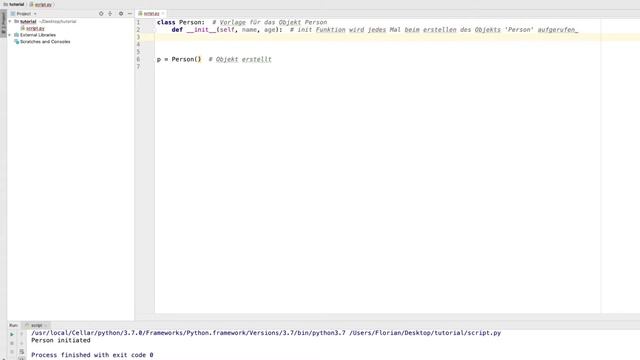This screenshot has height=360, width=640.
Task: Open the vertical Project tool window tab
Action: click(x=3, y=22)
